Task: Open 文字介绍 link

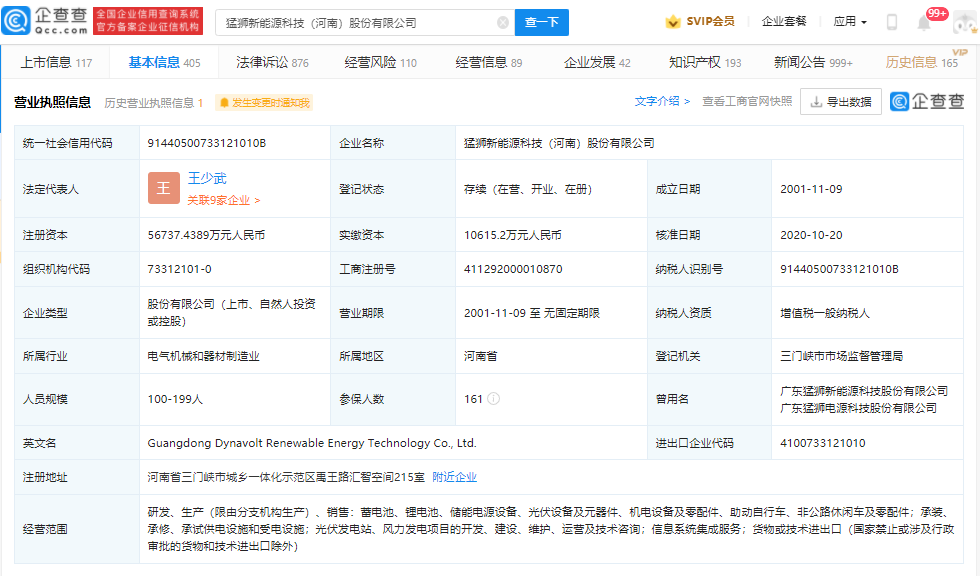Action: [x=662, y=101]
